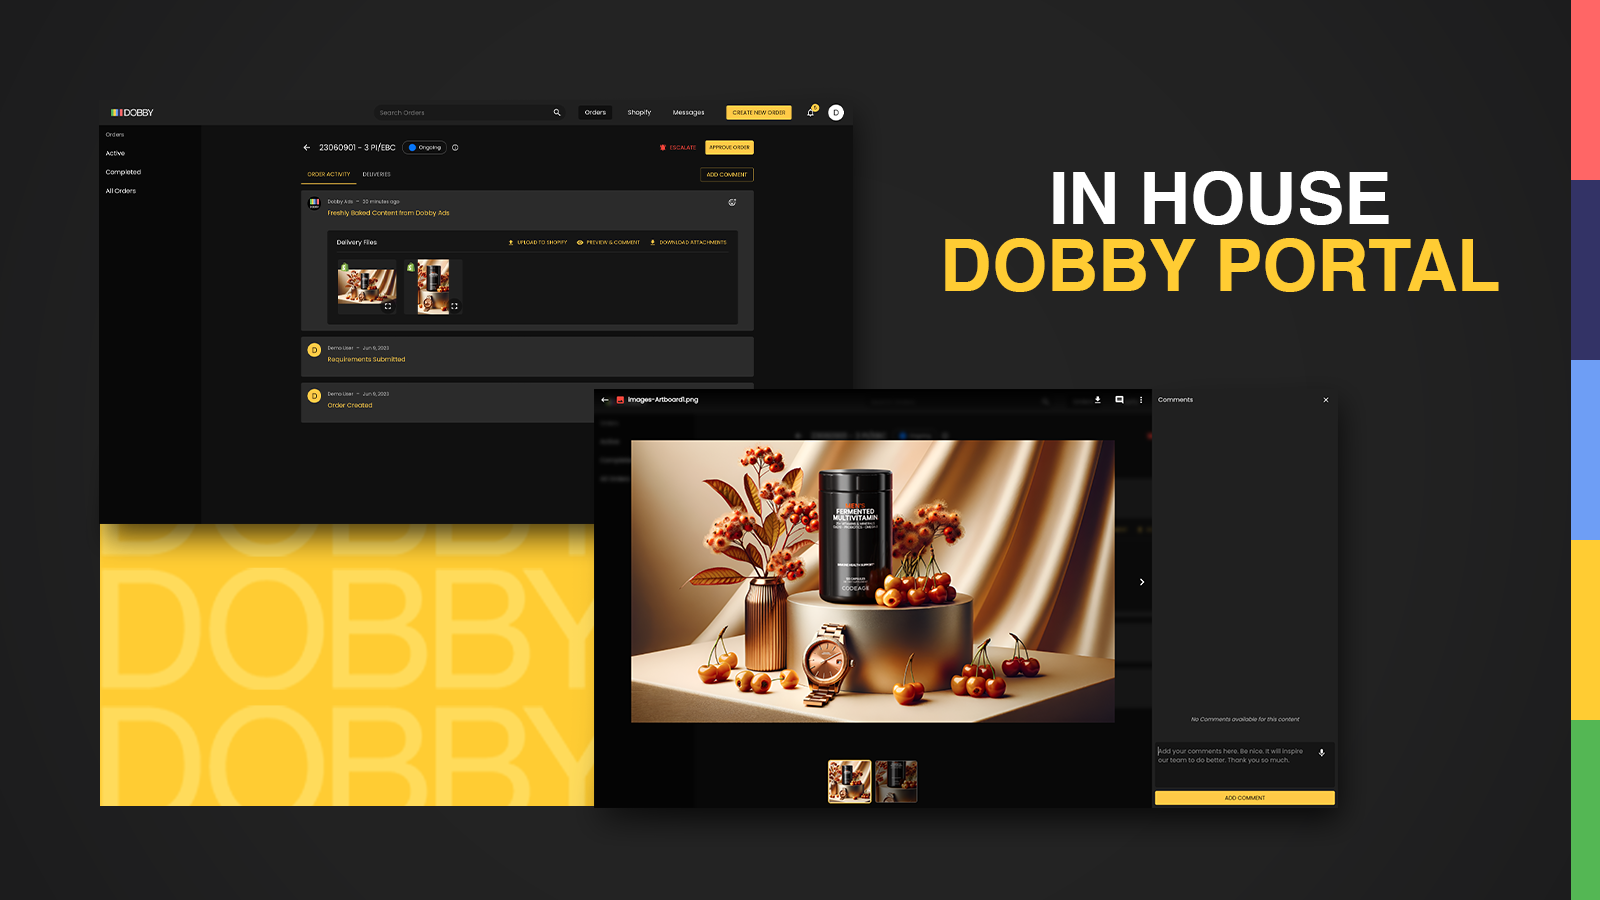Click the Ongoing status pill

pos(424,147)
